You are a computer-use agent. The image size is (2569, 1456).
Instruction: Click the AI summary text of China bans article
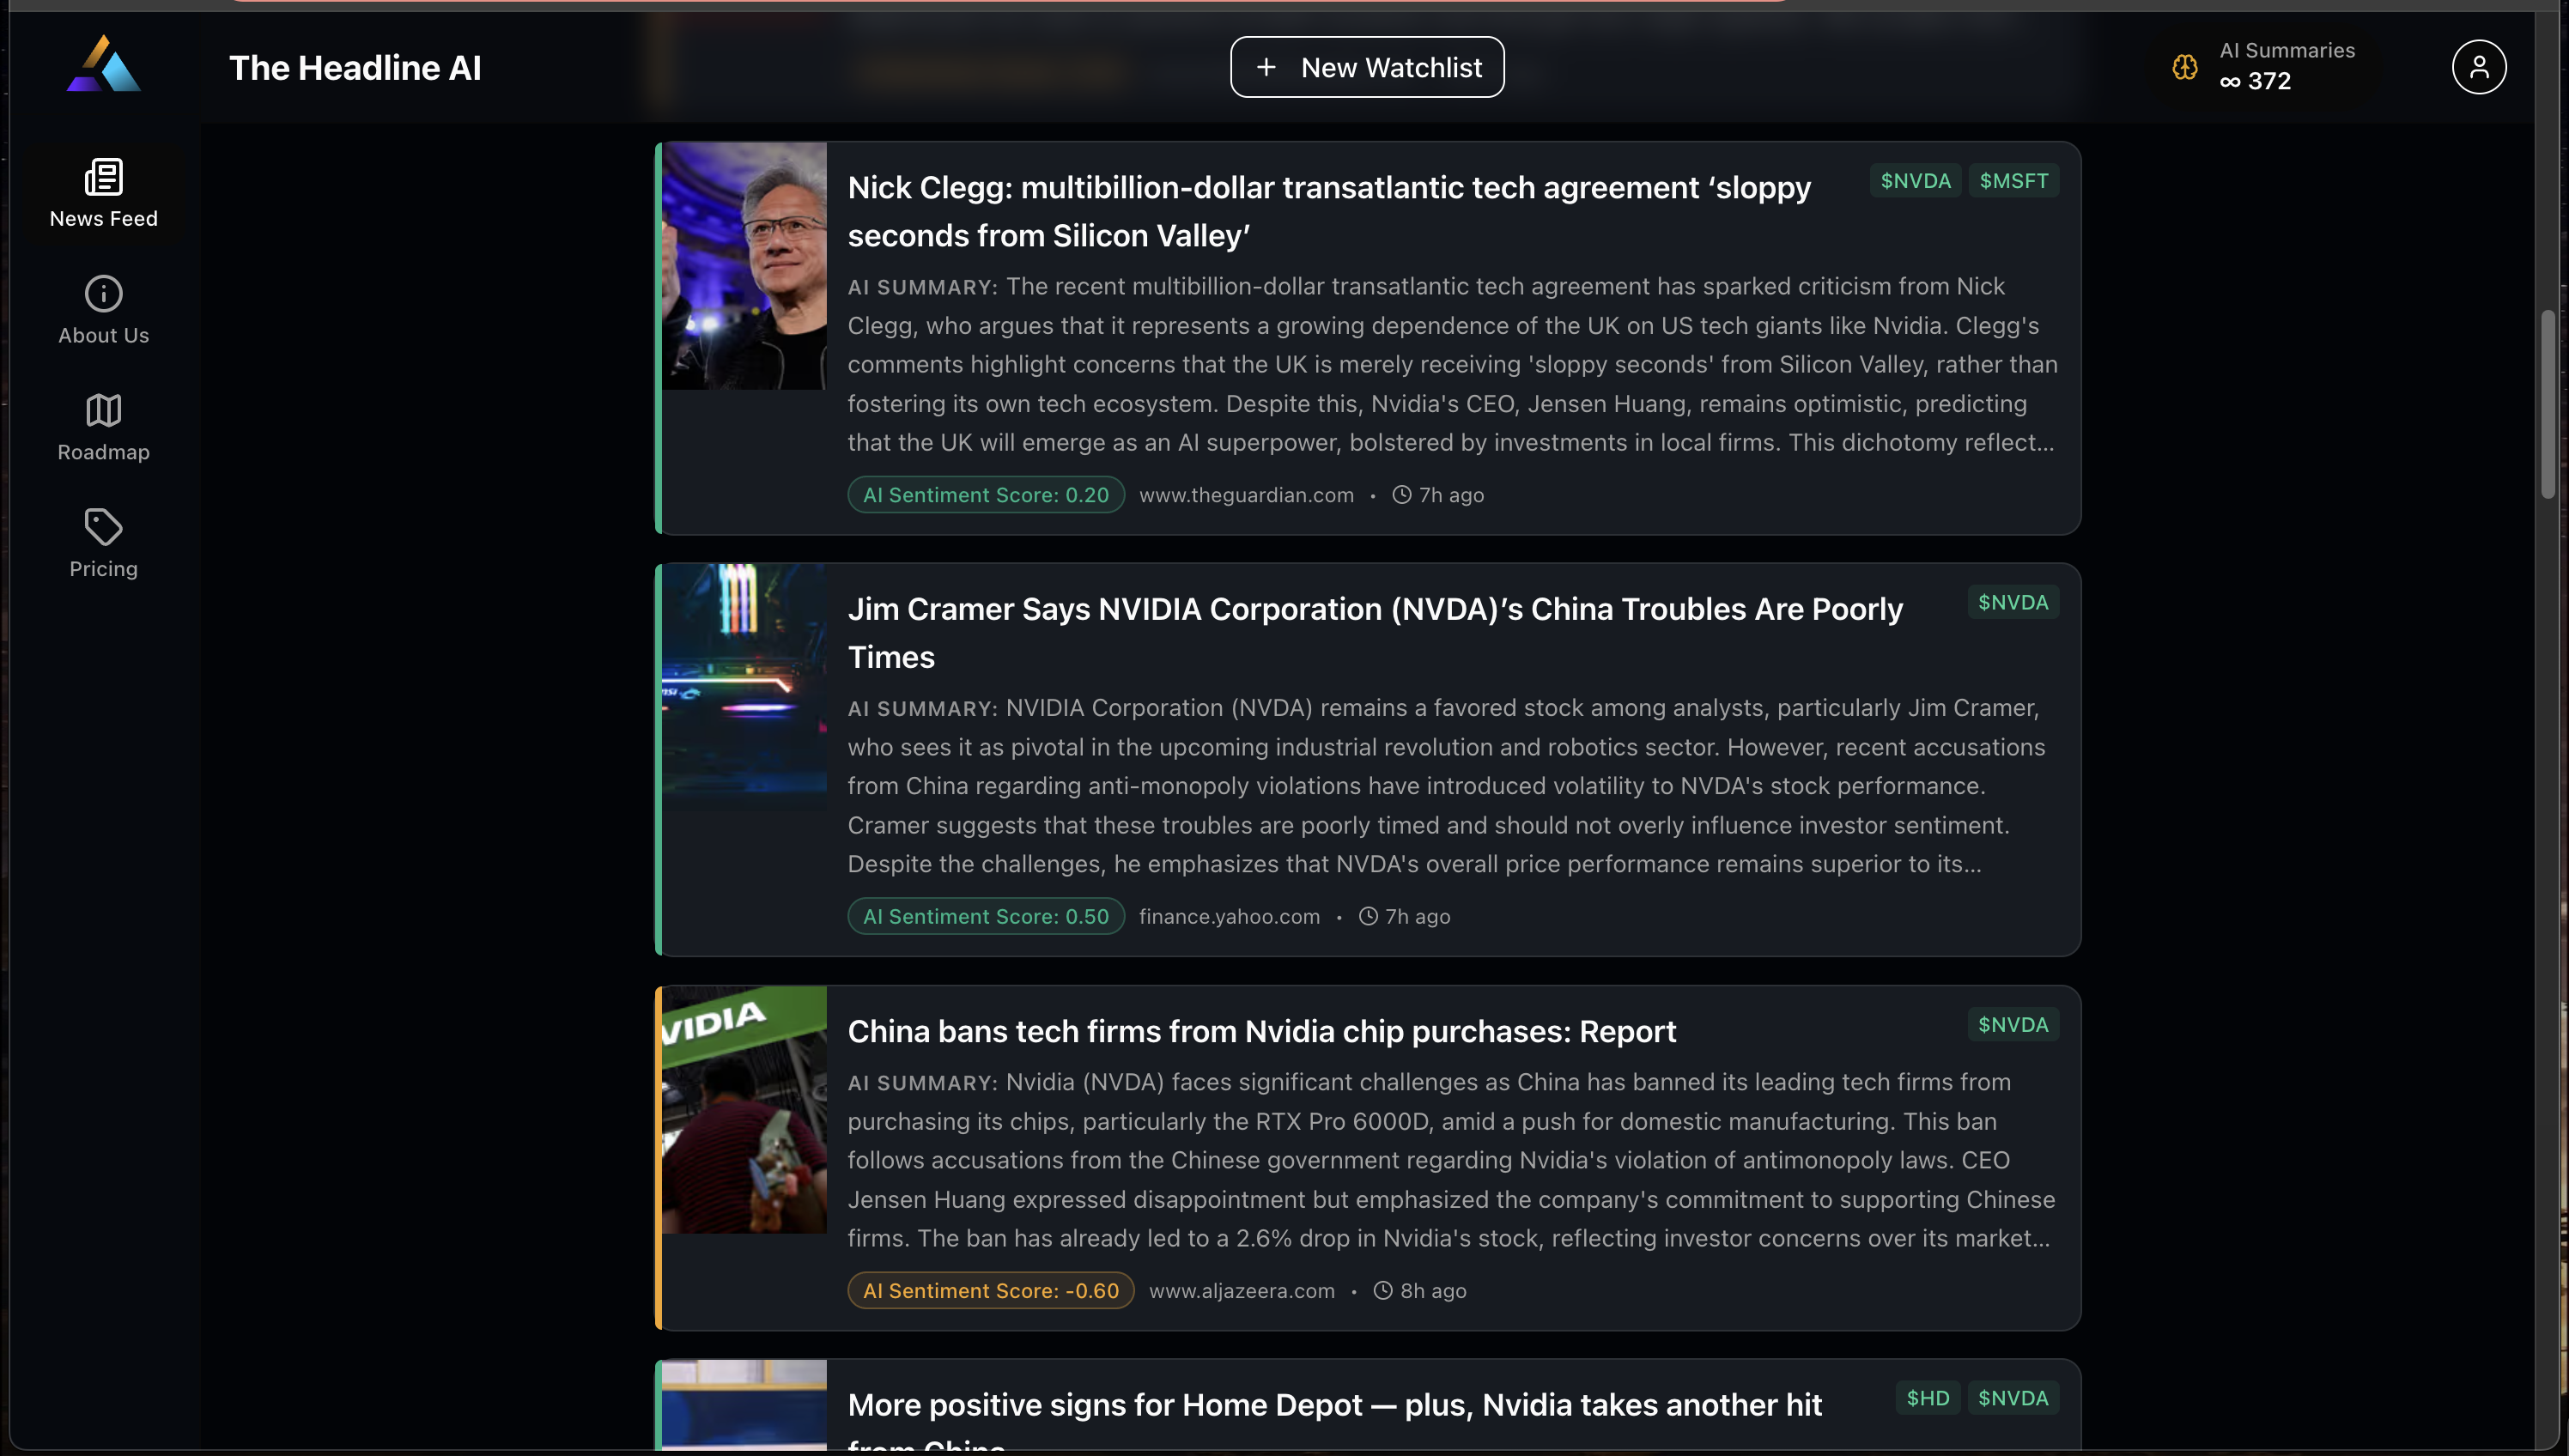[1451, 1161]
